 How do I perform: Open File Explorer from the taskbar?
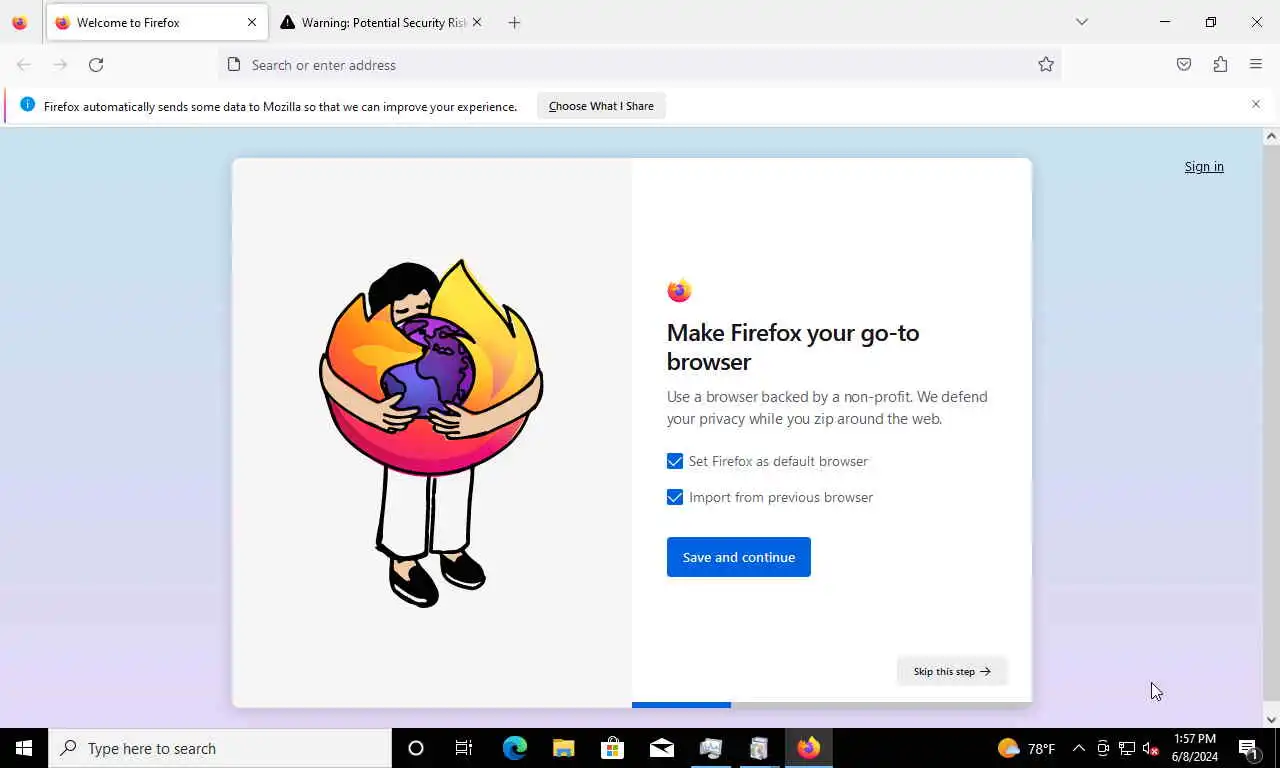(x=563, y=748)
